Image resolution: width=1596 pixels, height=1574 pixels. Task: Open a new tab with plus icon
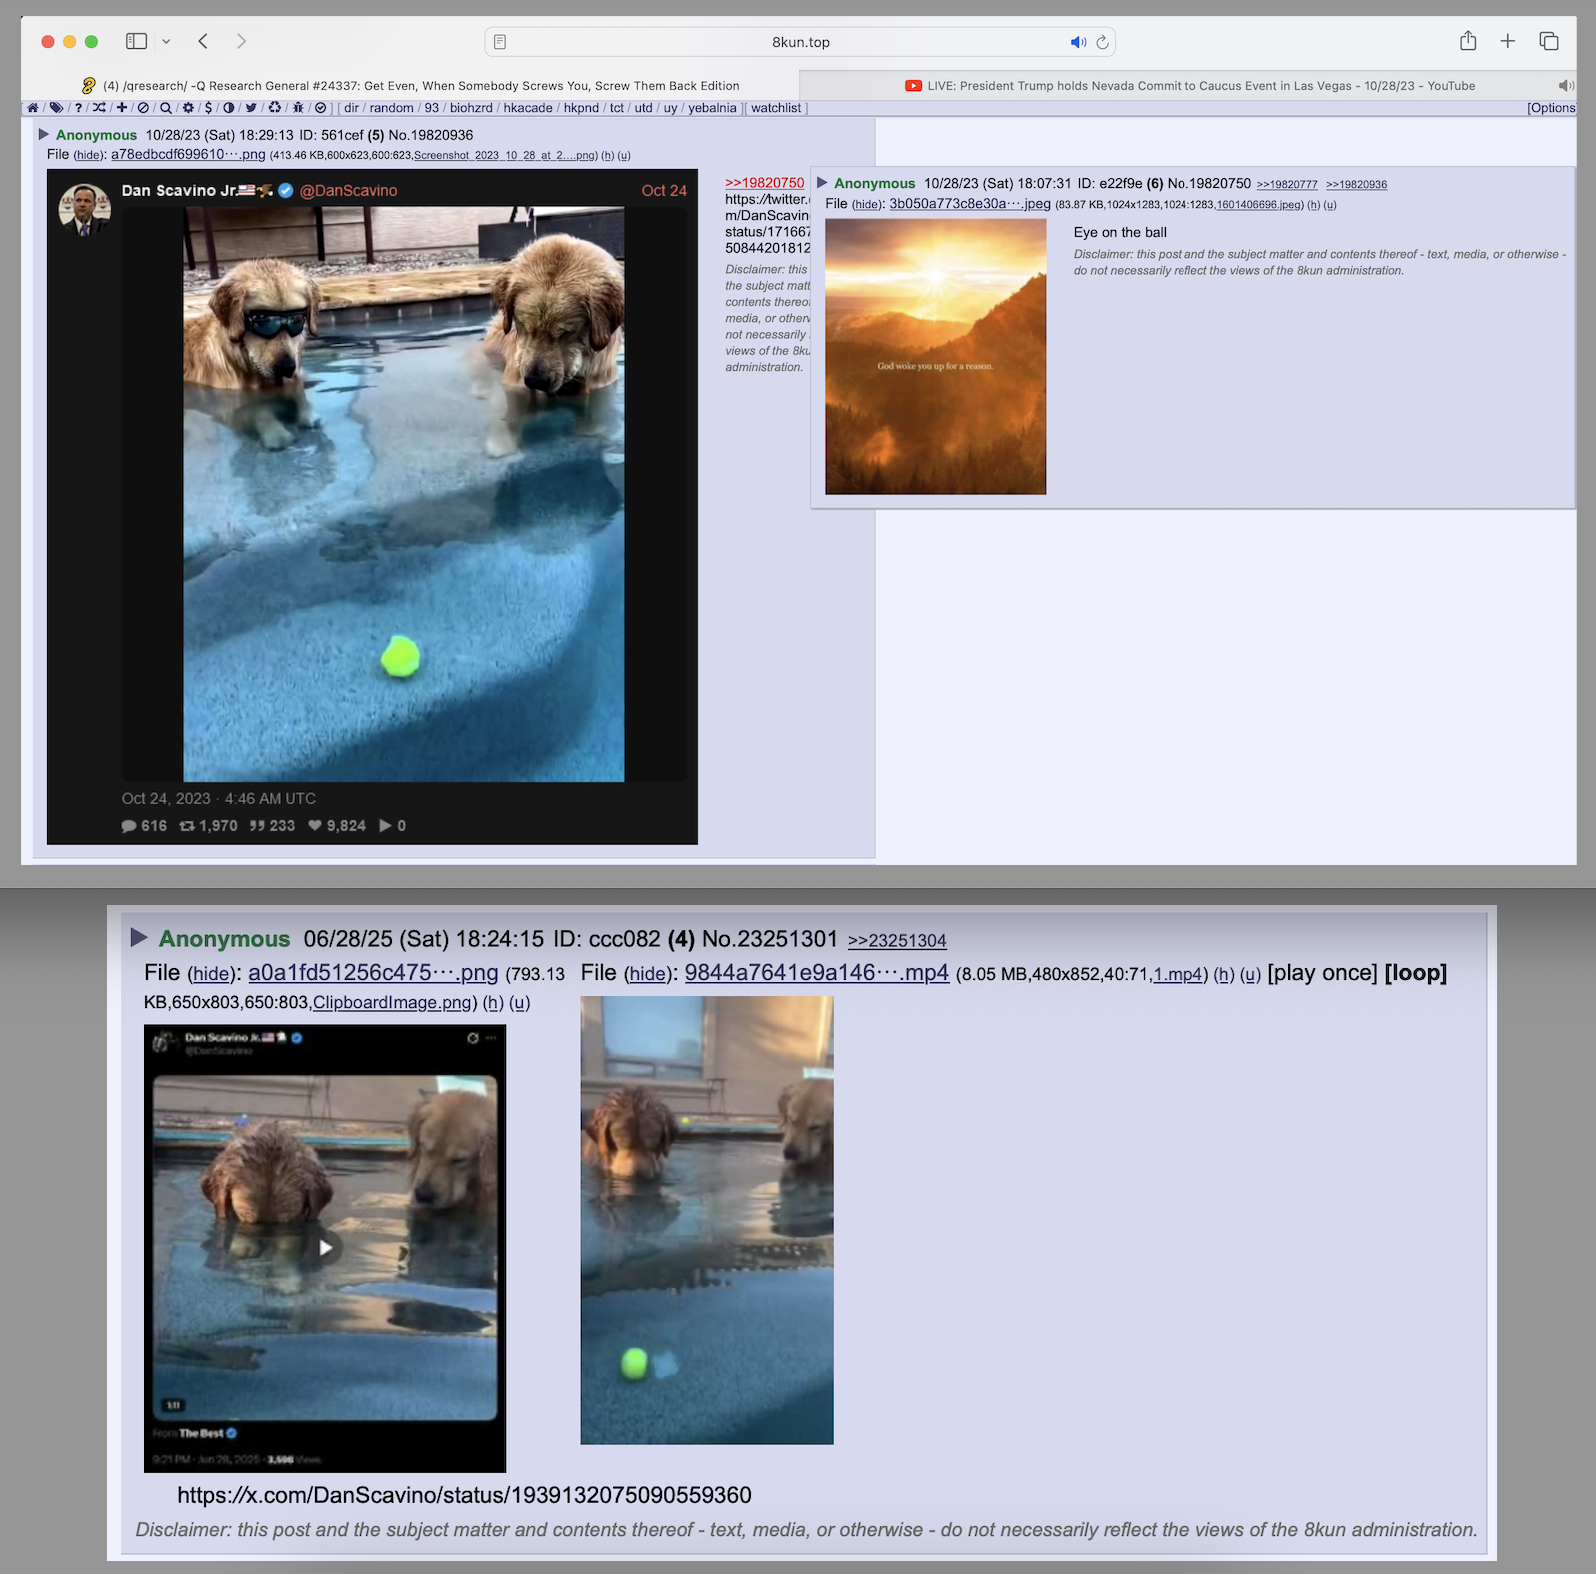click(1508, 41)
